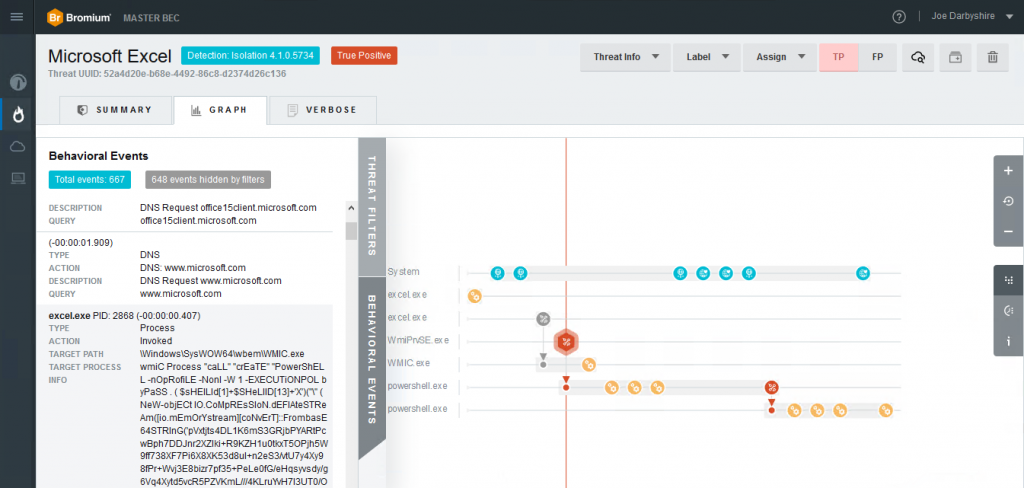Open the help question mark icon
The width and height of the screenshot is (1024, 488).
pyautogui.click(x=899, y=17)
